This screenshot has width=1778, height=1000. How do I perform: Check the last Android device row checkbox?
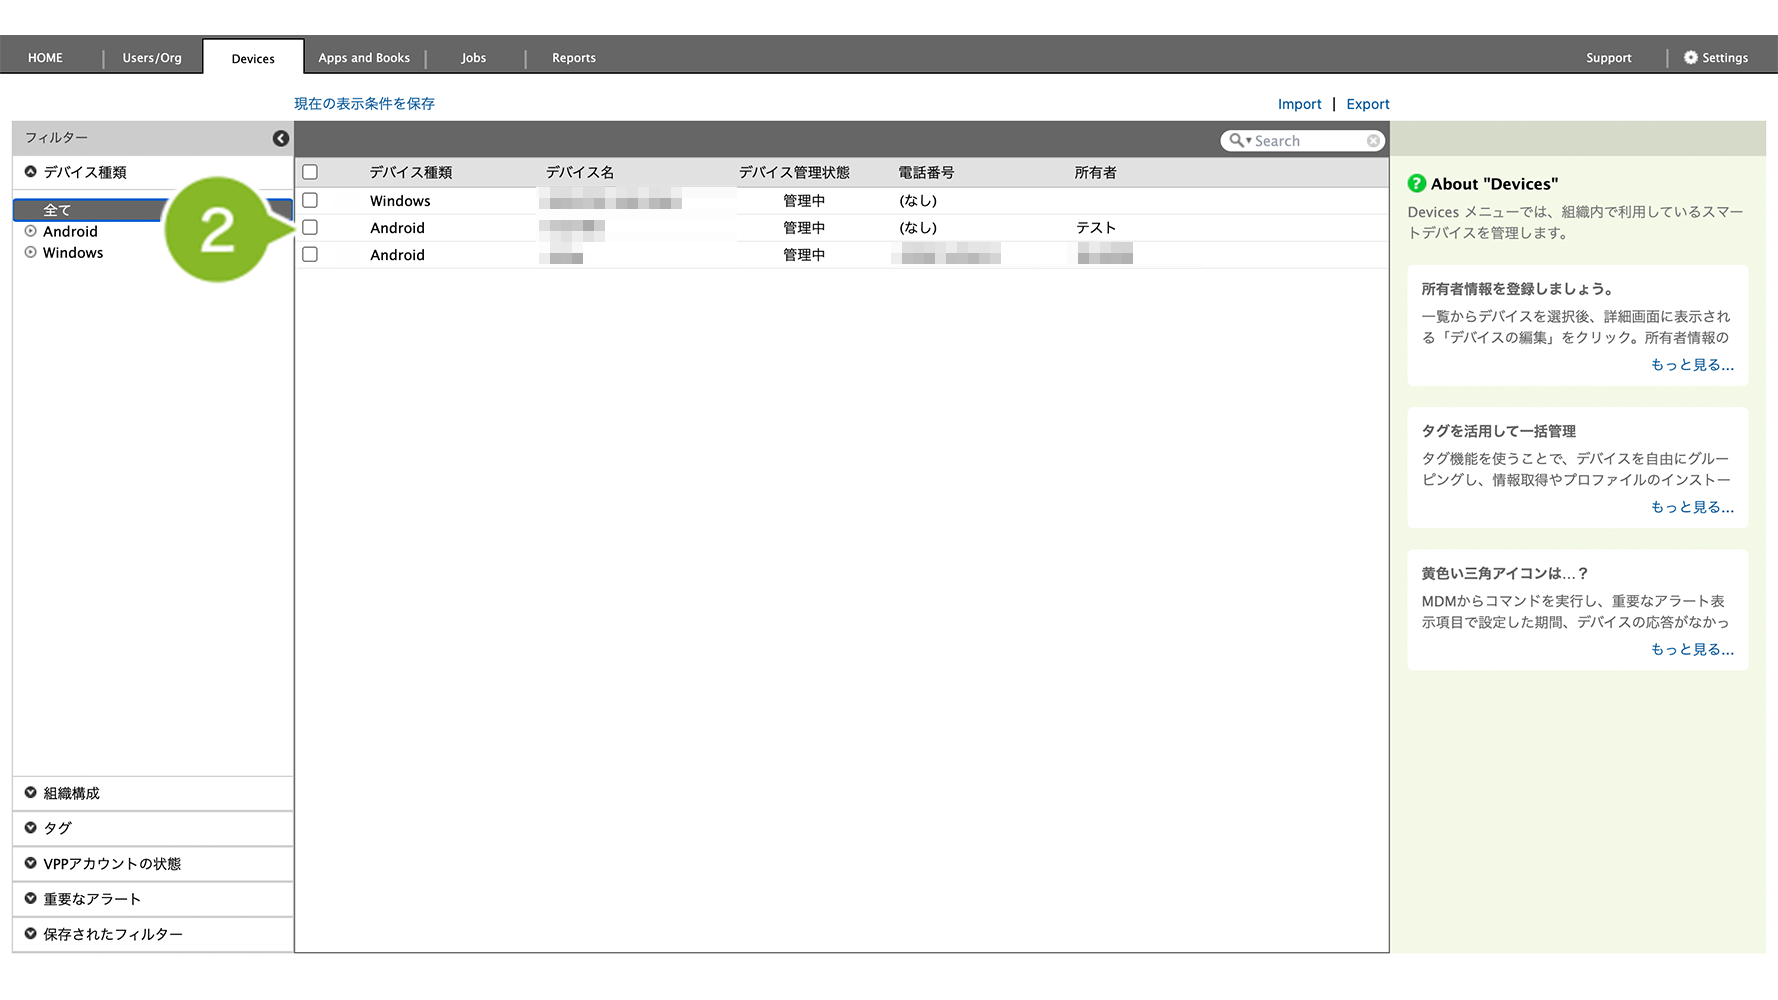310,254
